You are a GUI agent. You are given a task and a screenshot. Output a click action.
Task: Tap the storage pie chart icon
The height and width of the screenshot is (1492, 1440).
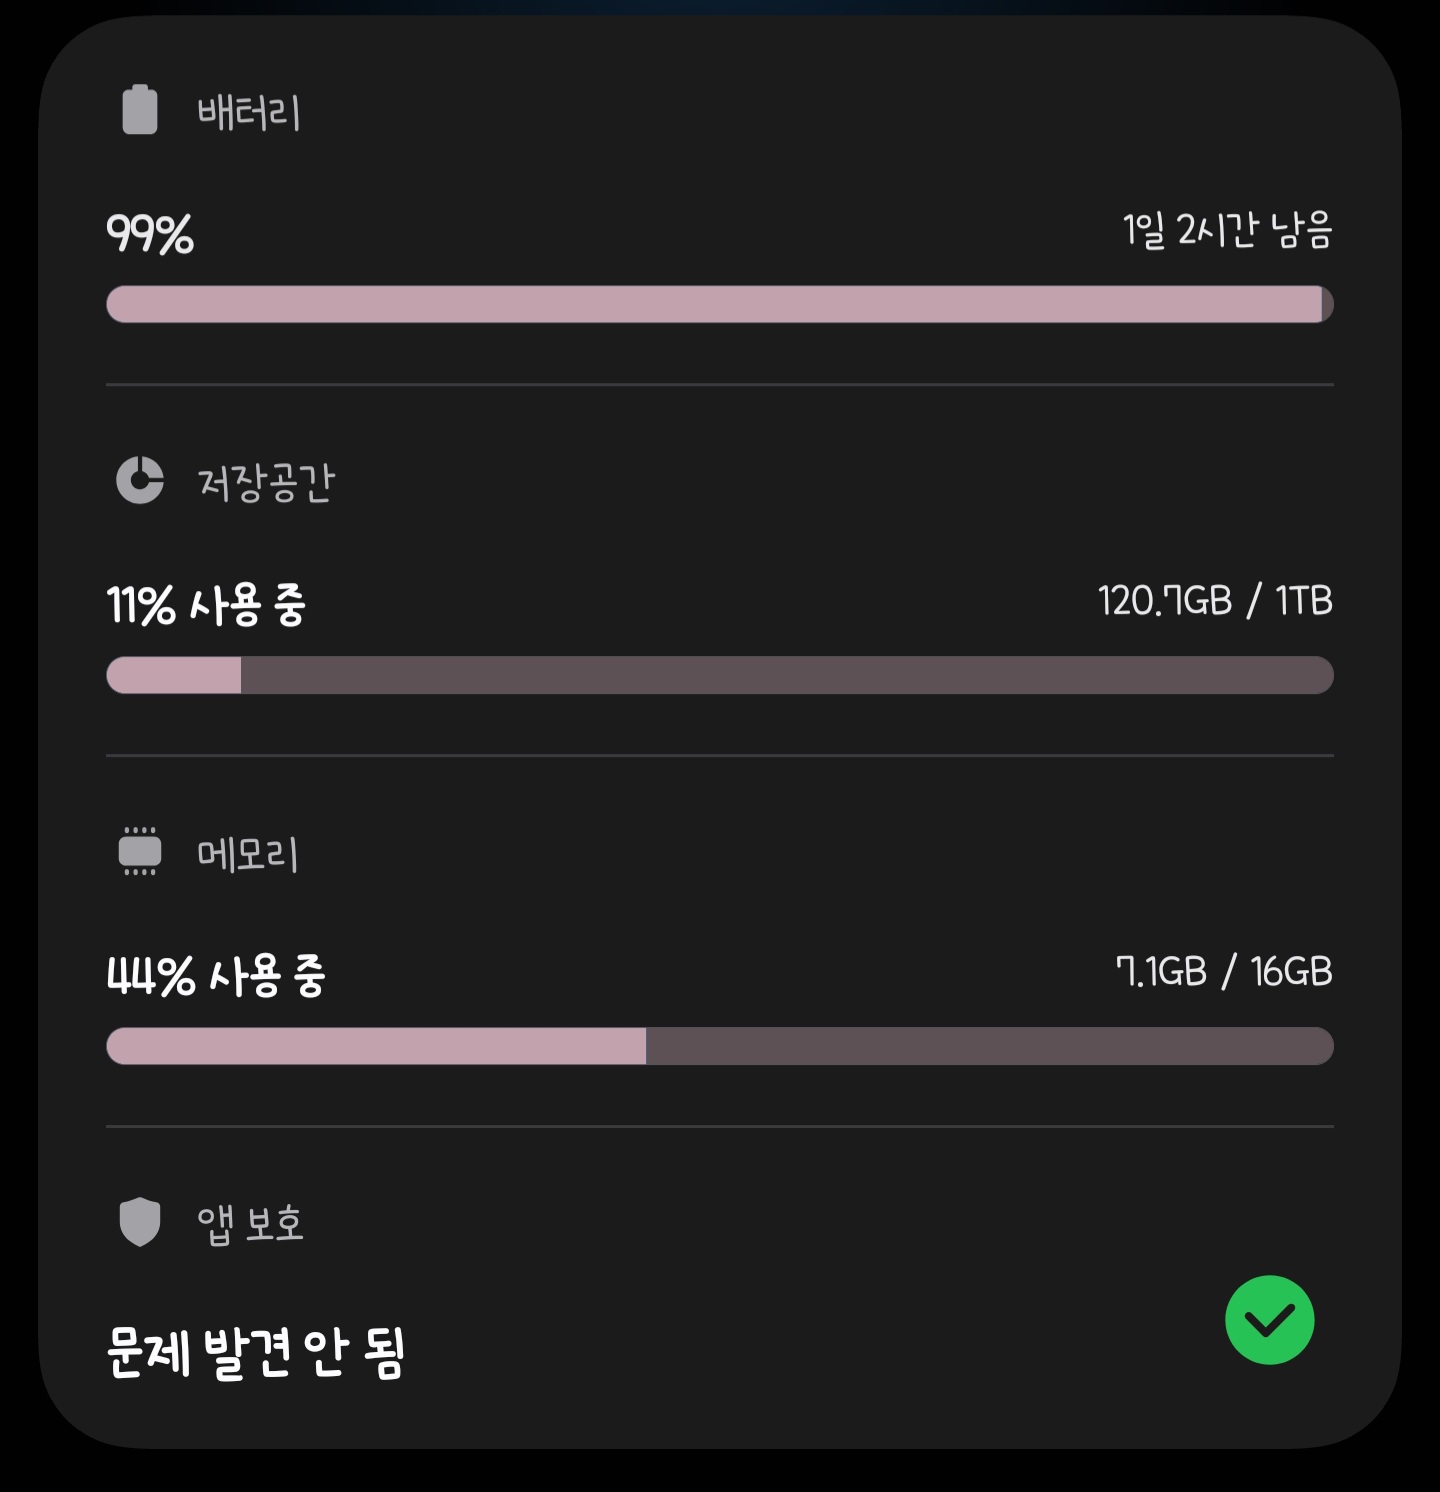(x=140, y=481)
